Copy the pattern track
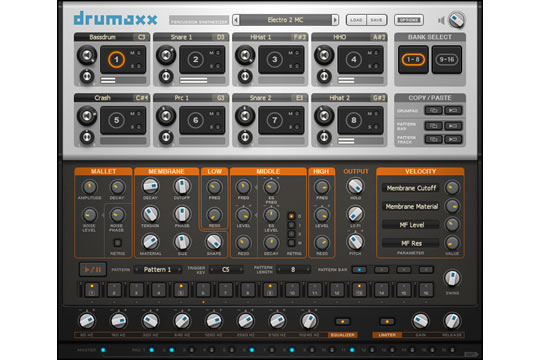The width and height of the screenshot is (540, 360). (x=433, y=139)
